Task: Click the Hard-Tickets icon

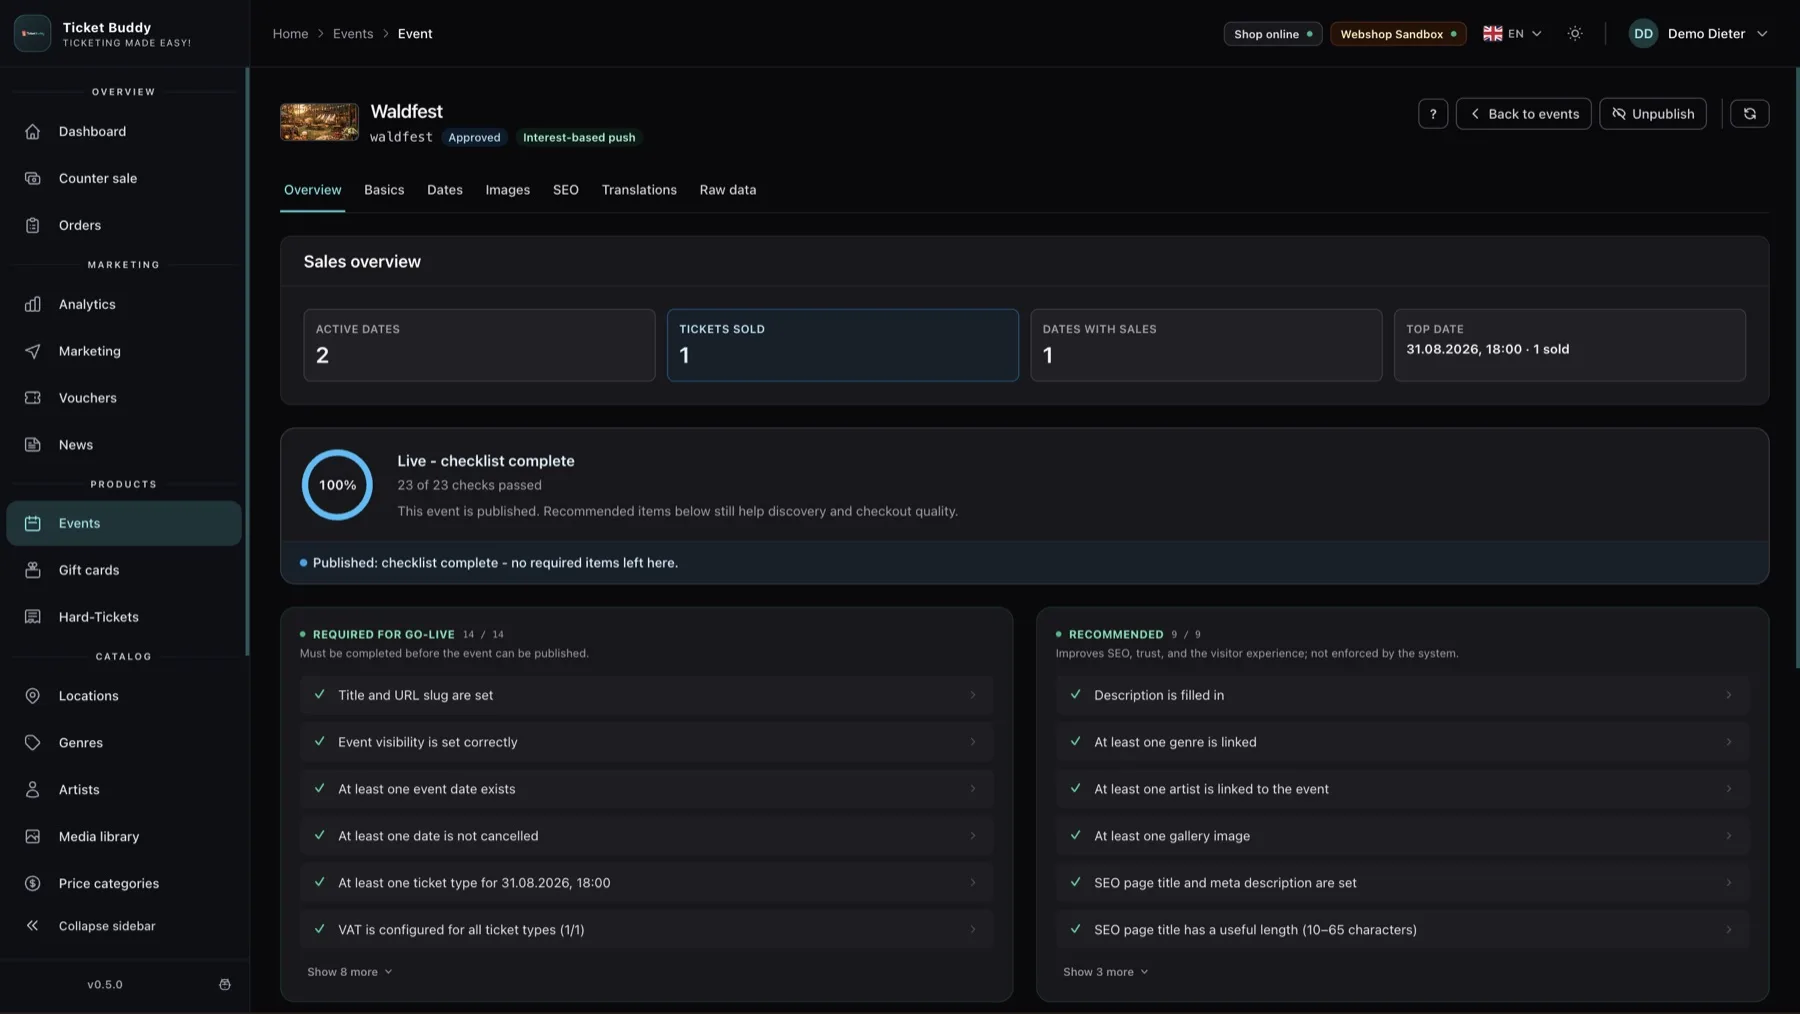Action: (32, 617)
